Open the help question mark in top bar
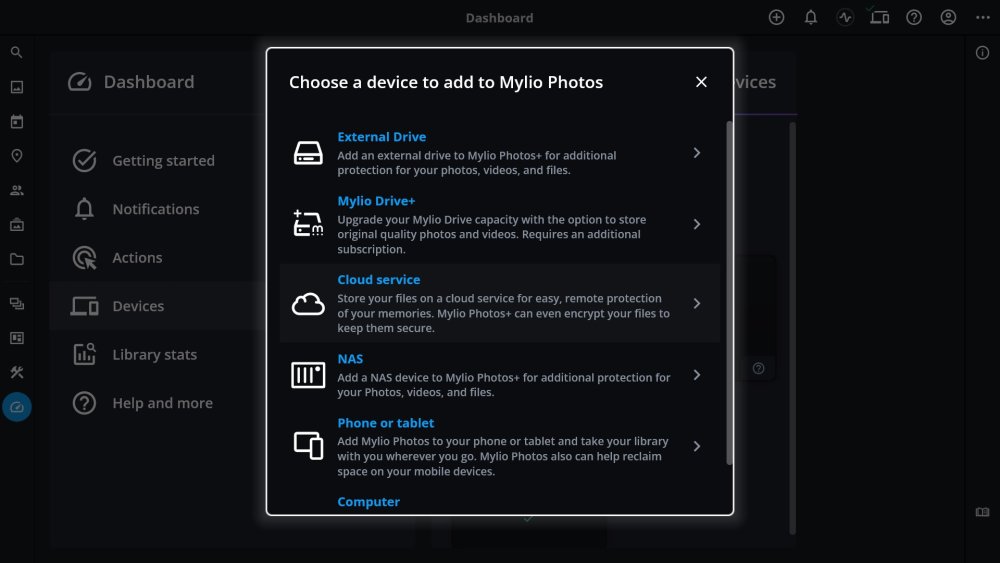This screenshot has height=563, width=1000. pos(914,17)
